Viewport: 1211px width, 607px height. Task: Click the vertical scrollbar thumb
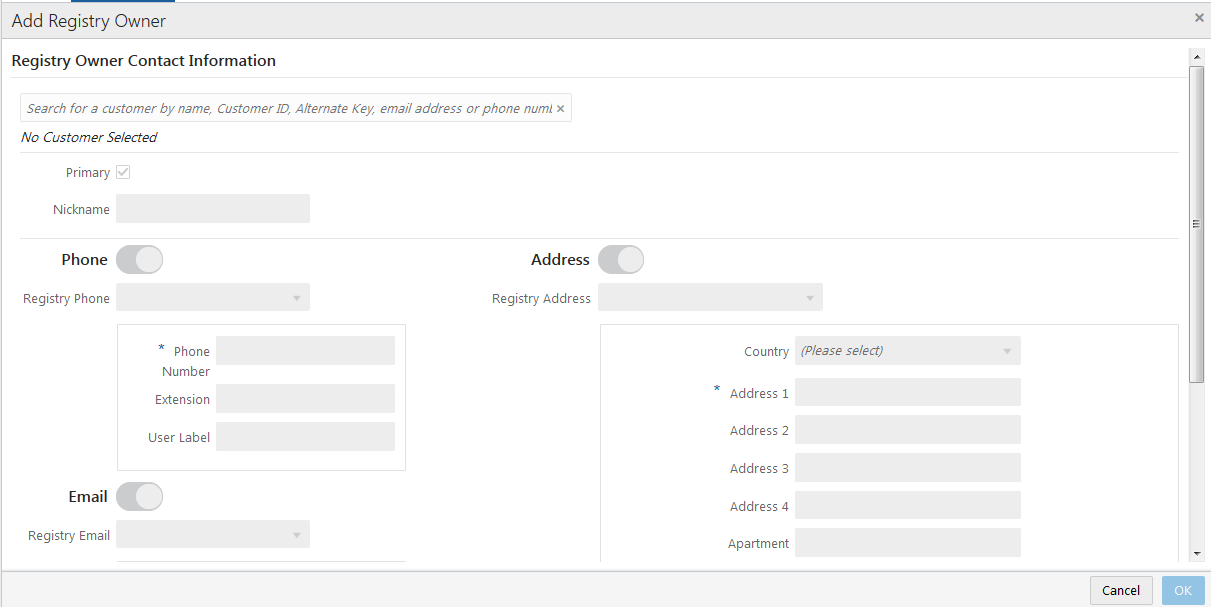(x=1197, y=224)
